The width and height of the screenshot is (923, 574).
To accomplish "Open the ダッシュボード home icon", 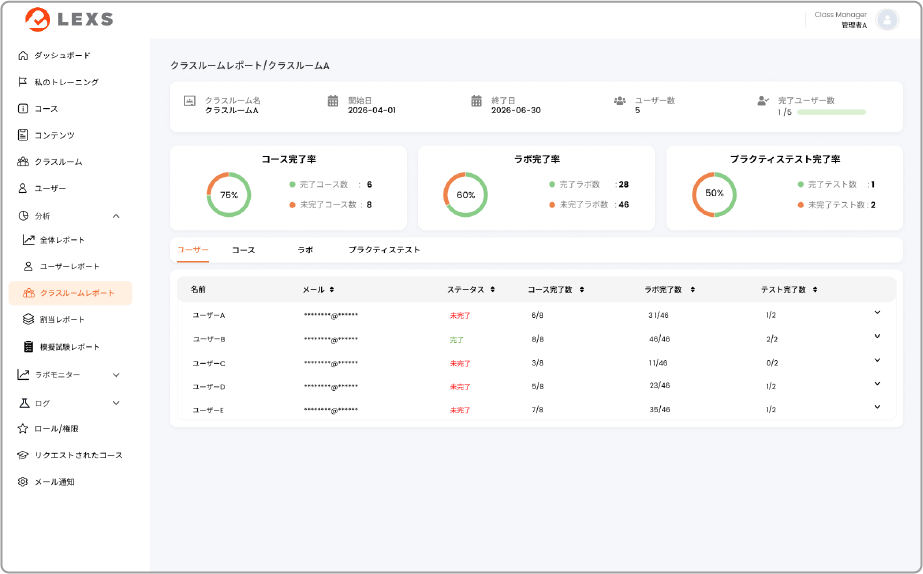I will [x=23, y=55].
